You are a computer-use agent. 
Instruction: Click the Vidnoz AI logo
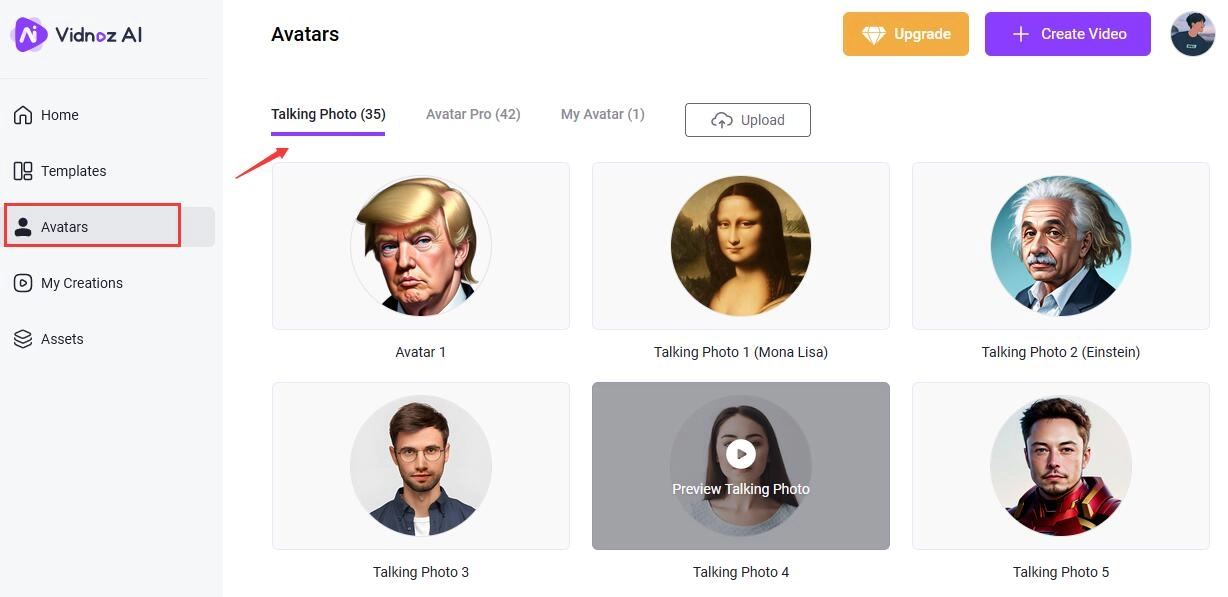coord(76,33)
